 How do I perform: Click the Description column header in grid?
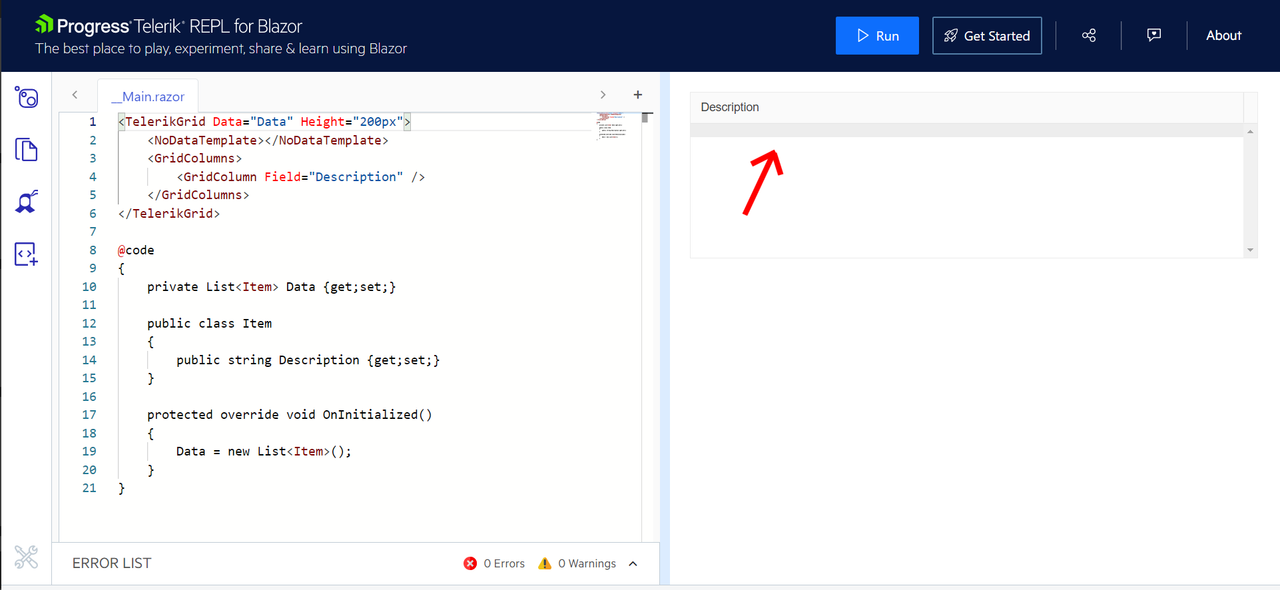click(x=730, y=107)
